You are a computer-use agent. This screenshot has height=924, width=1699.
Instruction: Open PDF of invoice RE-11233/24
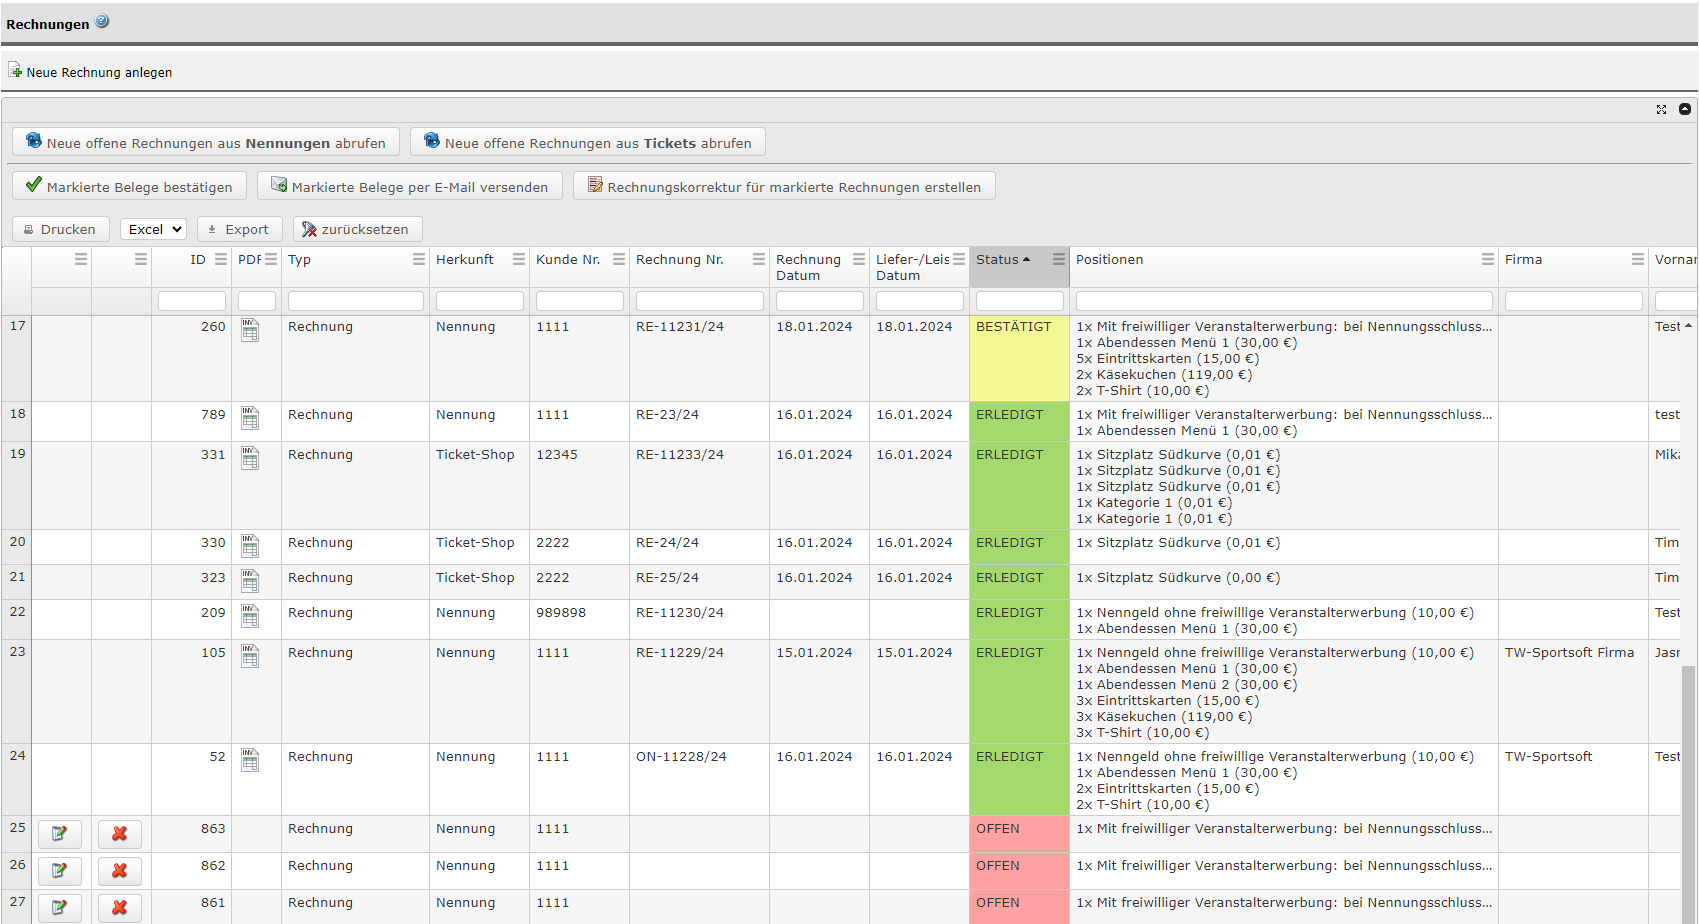[x=250, y=458]
